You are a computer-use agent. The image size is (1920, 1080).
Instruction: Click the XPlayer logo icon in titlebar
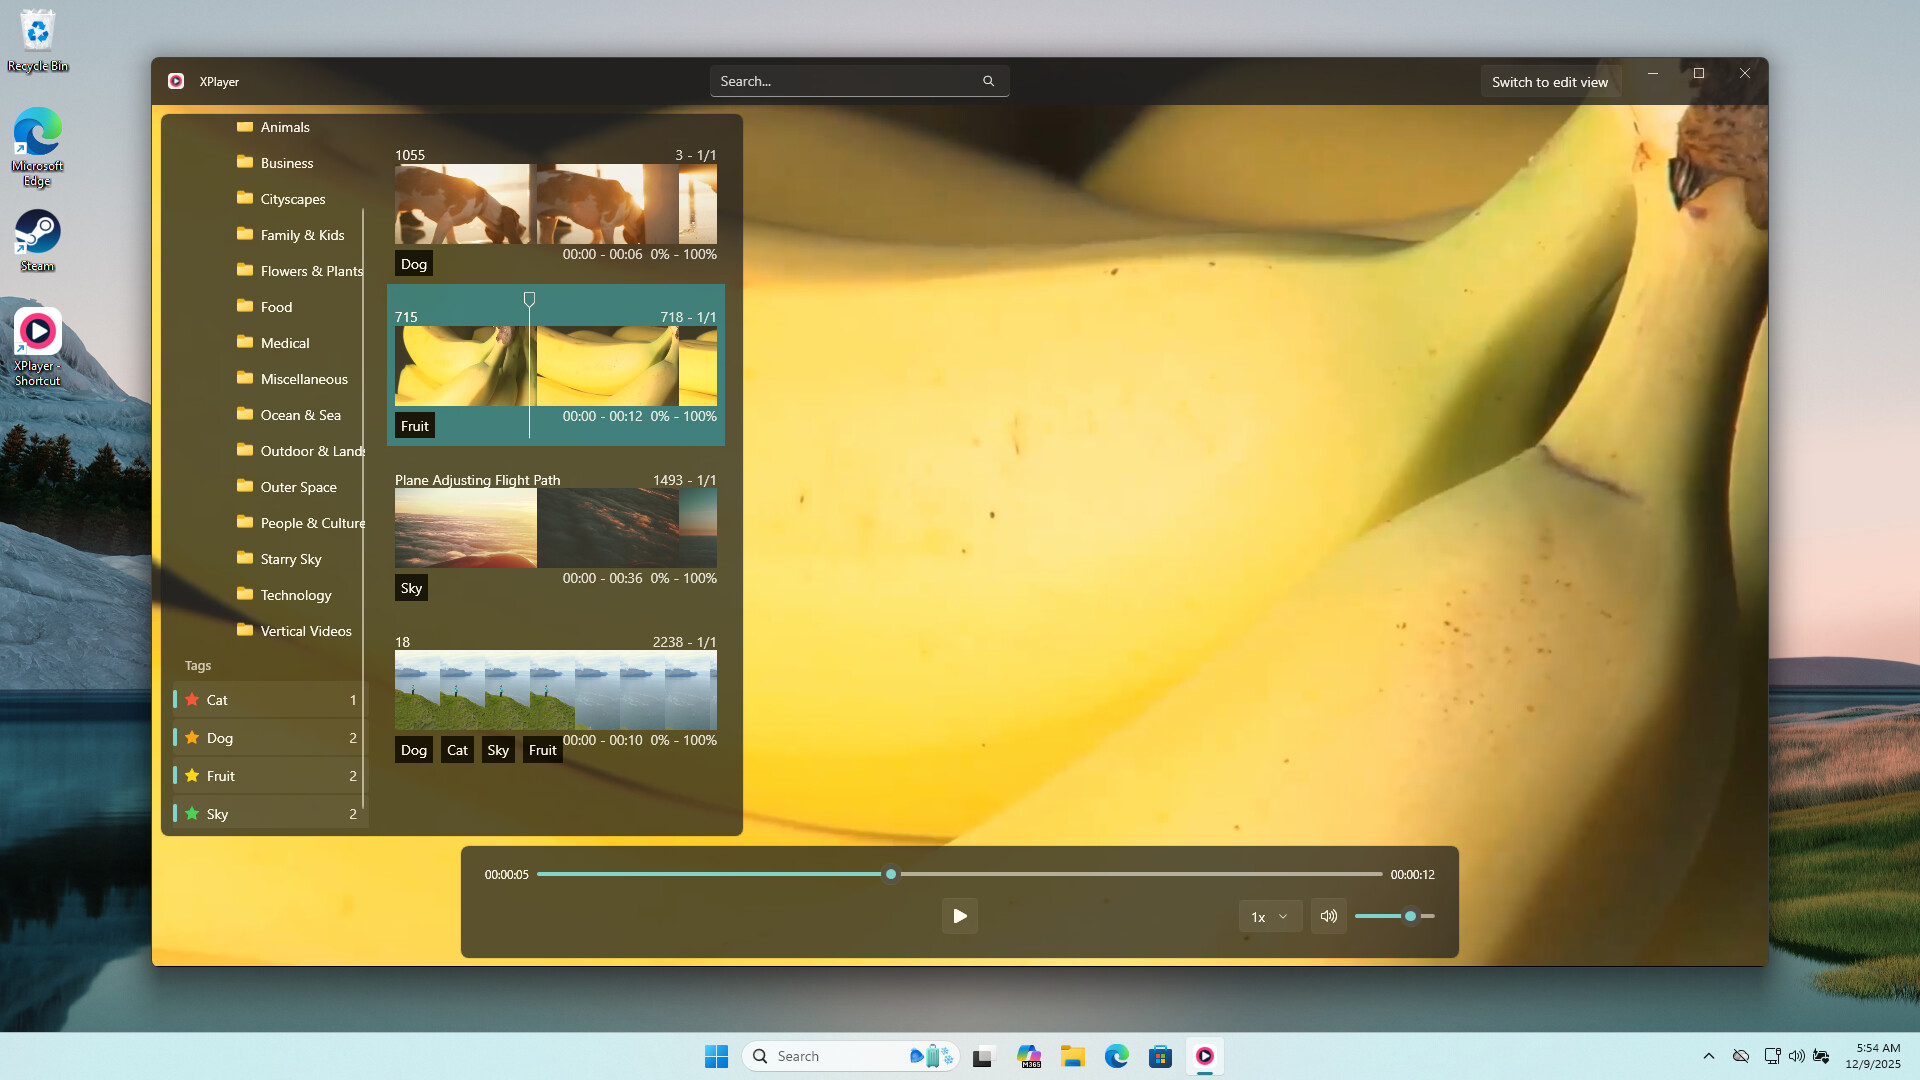[176, 81]
